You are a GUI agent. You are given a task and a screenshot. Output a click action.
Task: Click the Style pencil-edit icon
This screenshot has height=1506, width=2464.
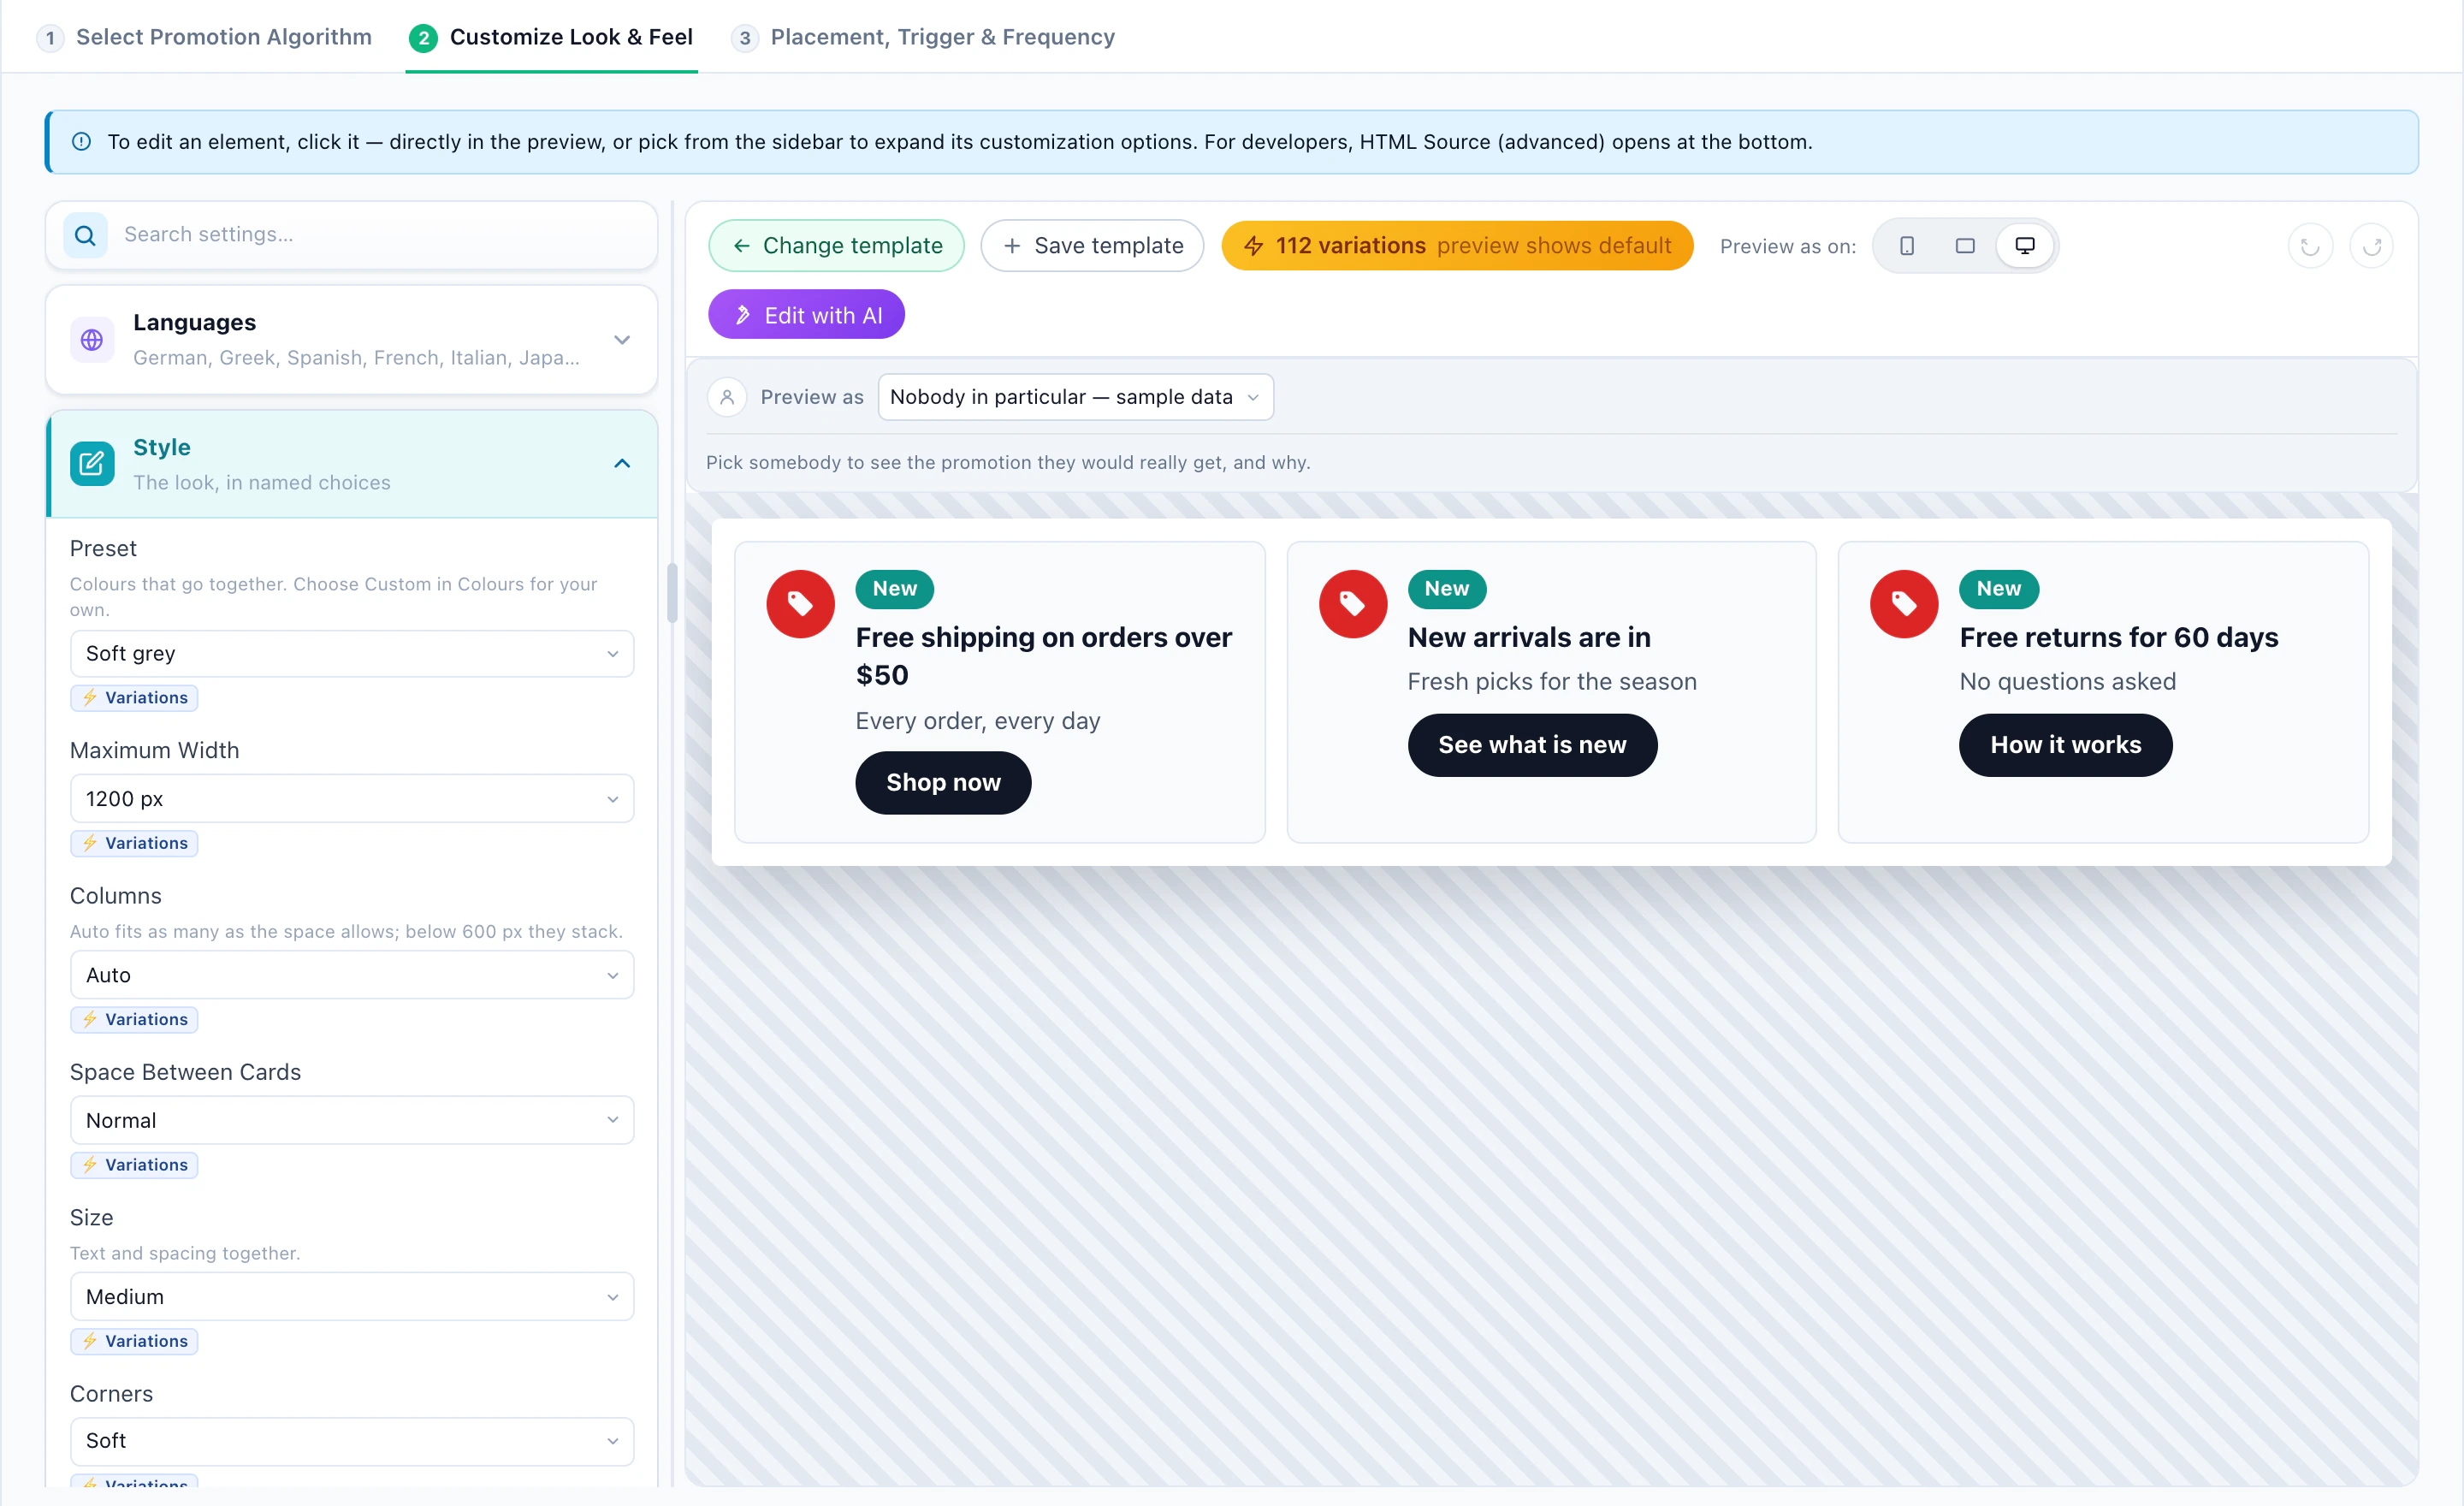click(x=92, y=463)
